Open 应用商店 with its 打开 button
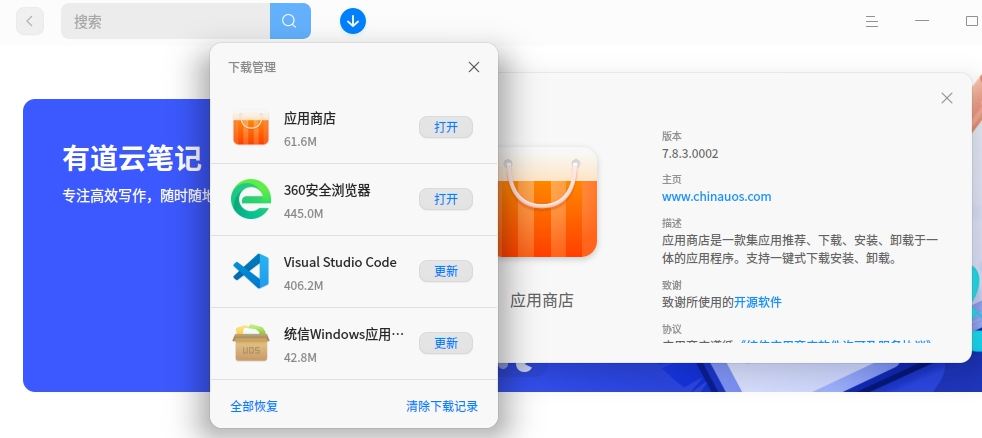Viewport: 982px width, 438px height. (x=446, y=127)
